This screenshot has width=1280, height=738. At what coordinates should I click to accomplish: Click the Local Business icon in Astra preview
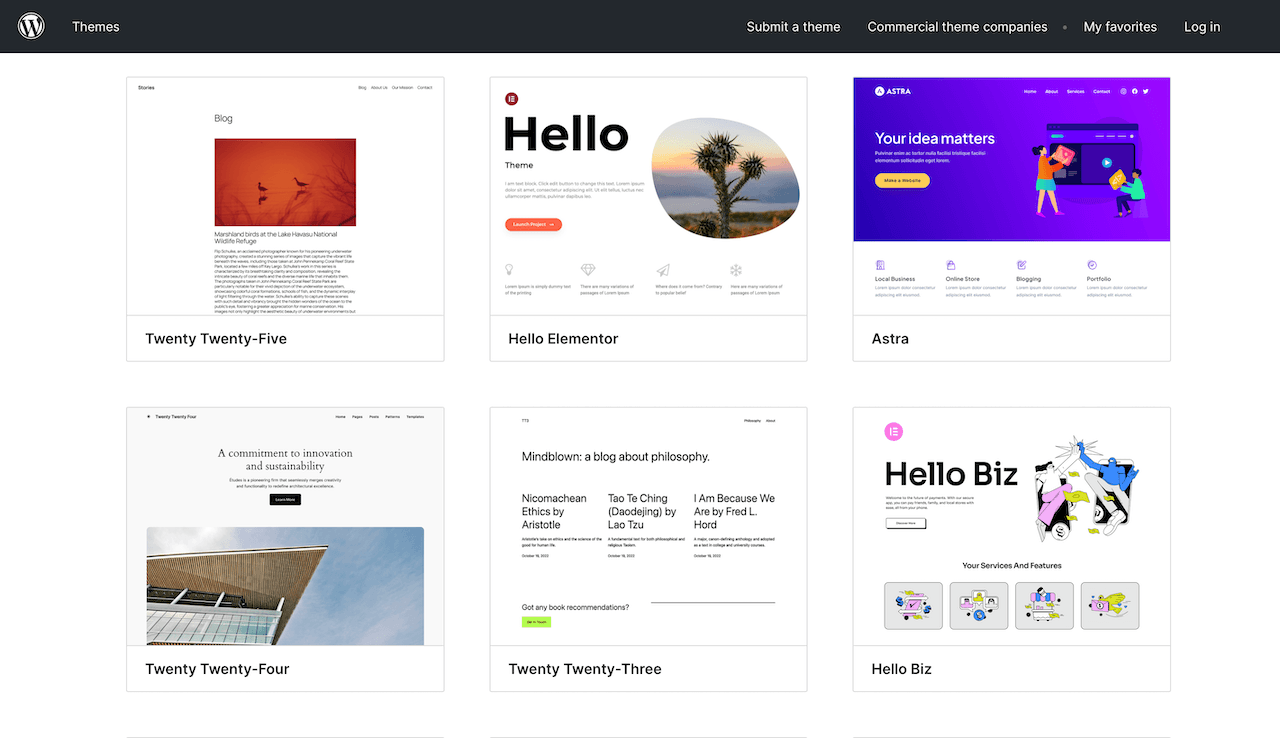coord(880,265)
